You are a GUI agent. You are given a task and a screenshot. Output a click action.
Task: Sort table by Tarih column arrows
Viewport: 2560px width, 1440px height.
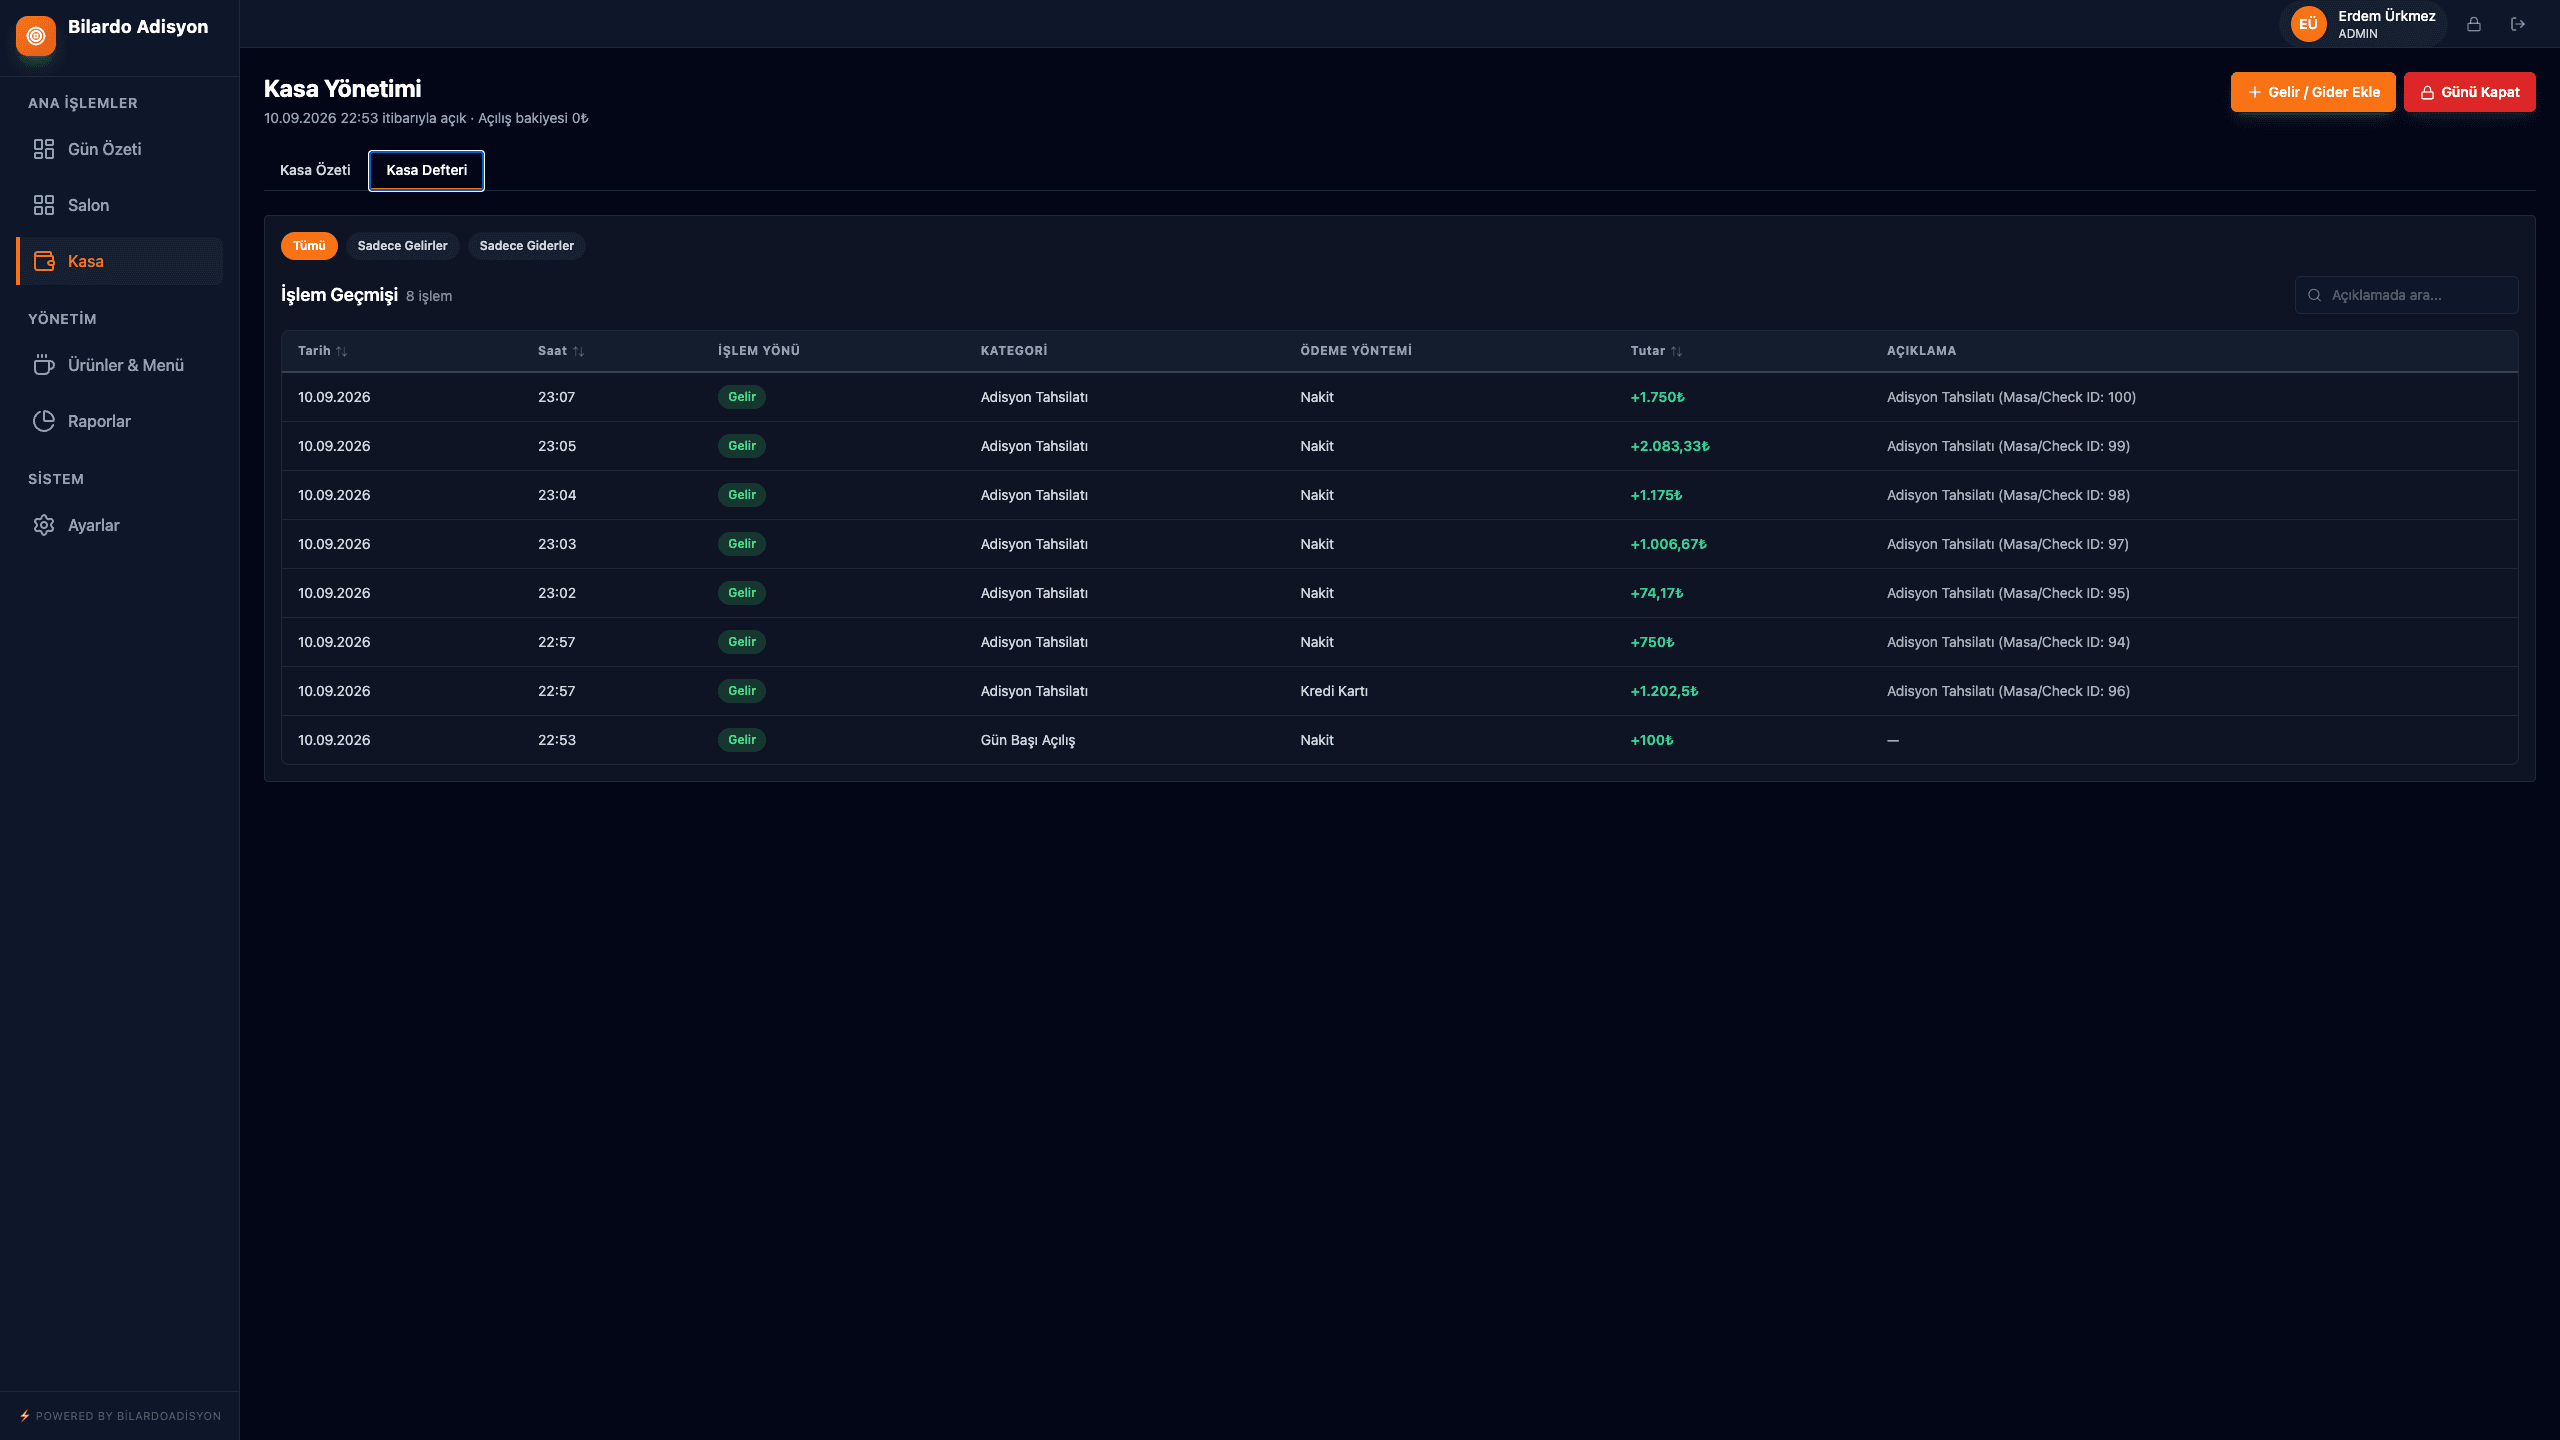pyautogui.click(x=342, y=351)
